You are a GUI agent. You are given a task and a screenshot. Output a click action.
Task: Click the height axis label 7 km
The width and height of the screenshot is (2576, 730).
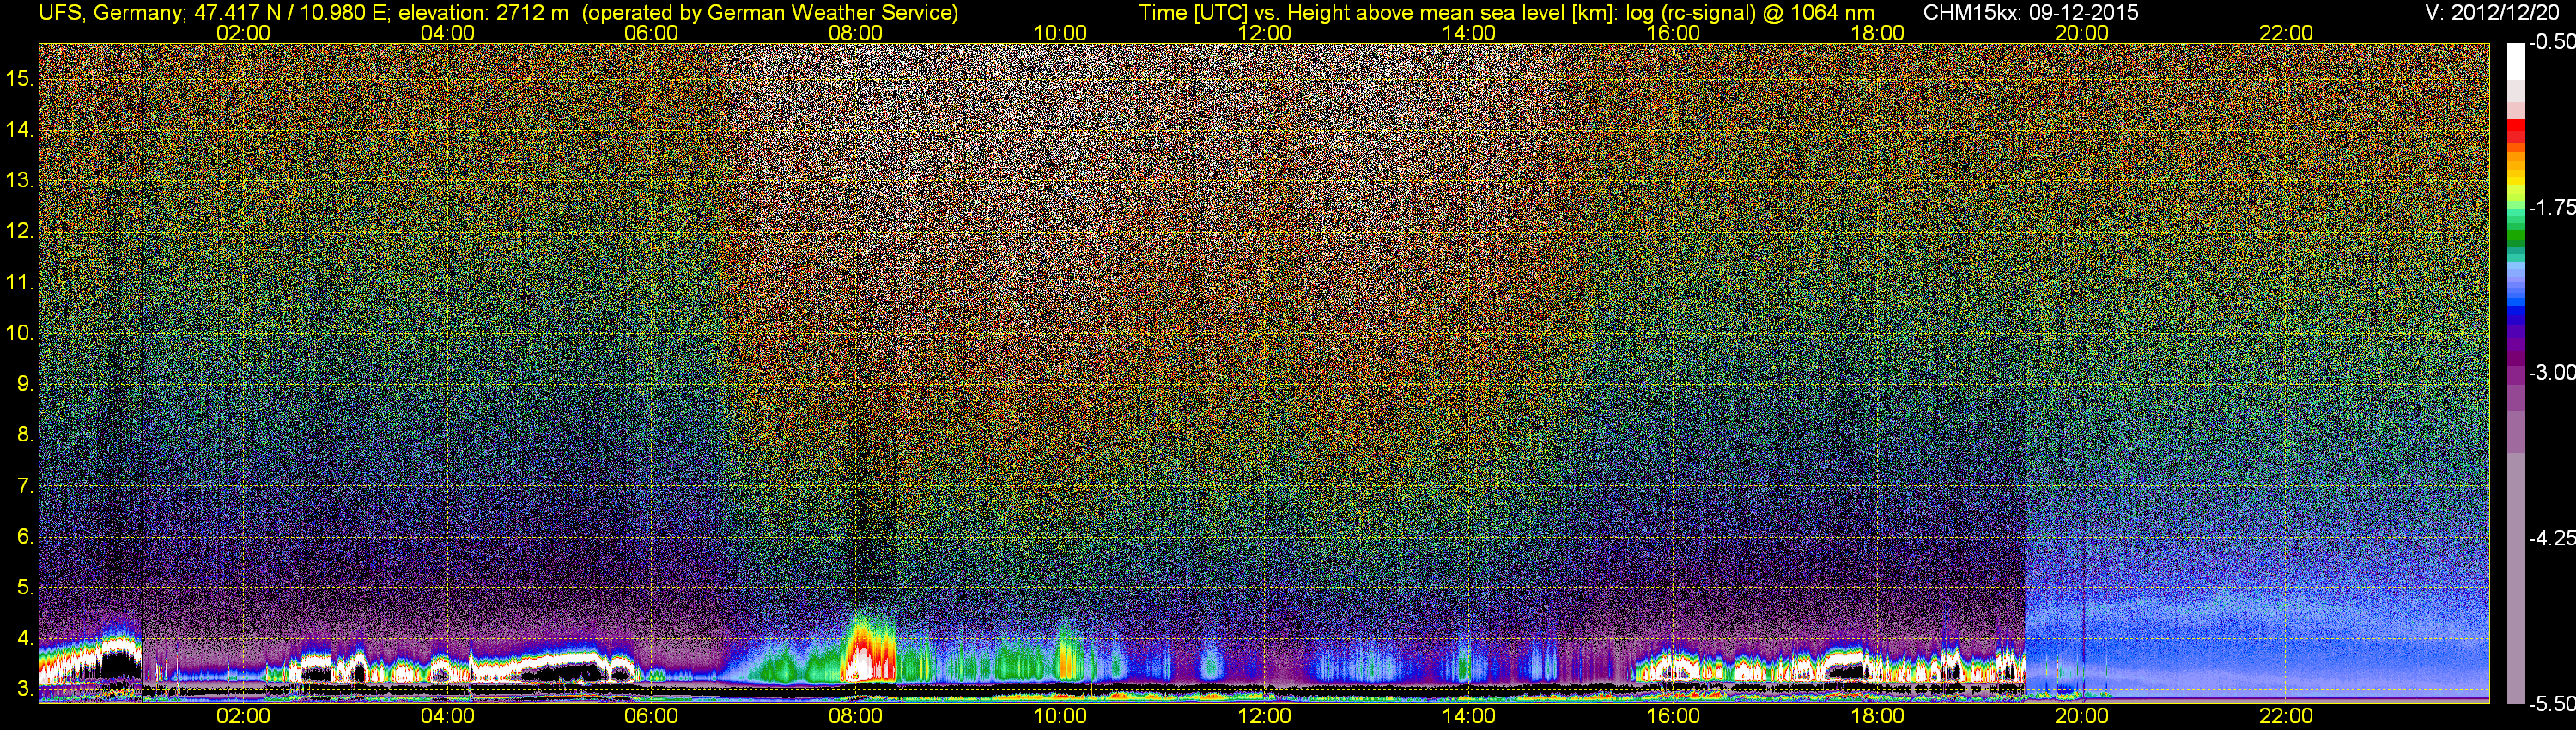click(25, 486)
